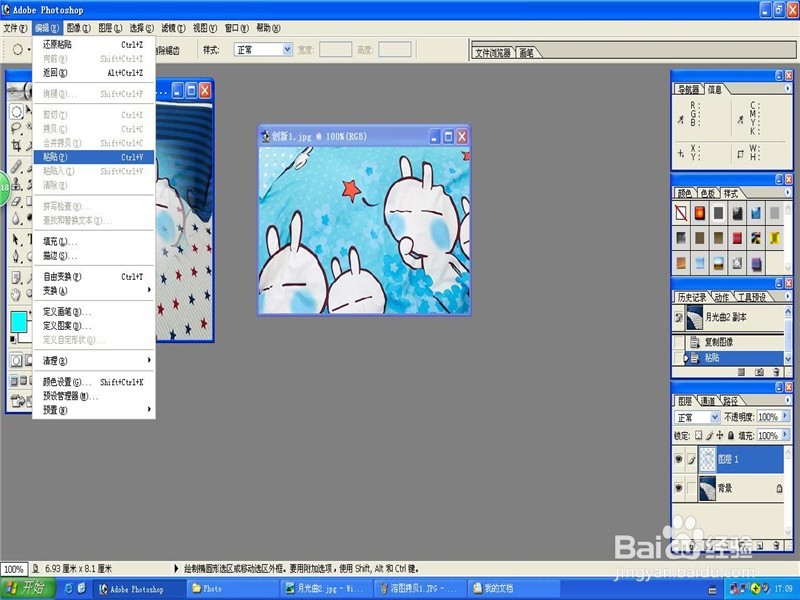
Task: Open layer blend mode 正常 dropdown
Action: [715, 417]
